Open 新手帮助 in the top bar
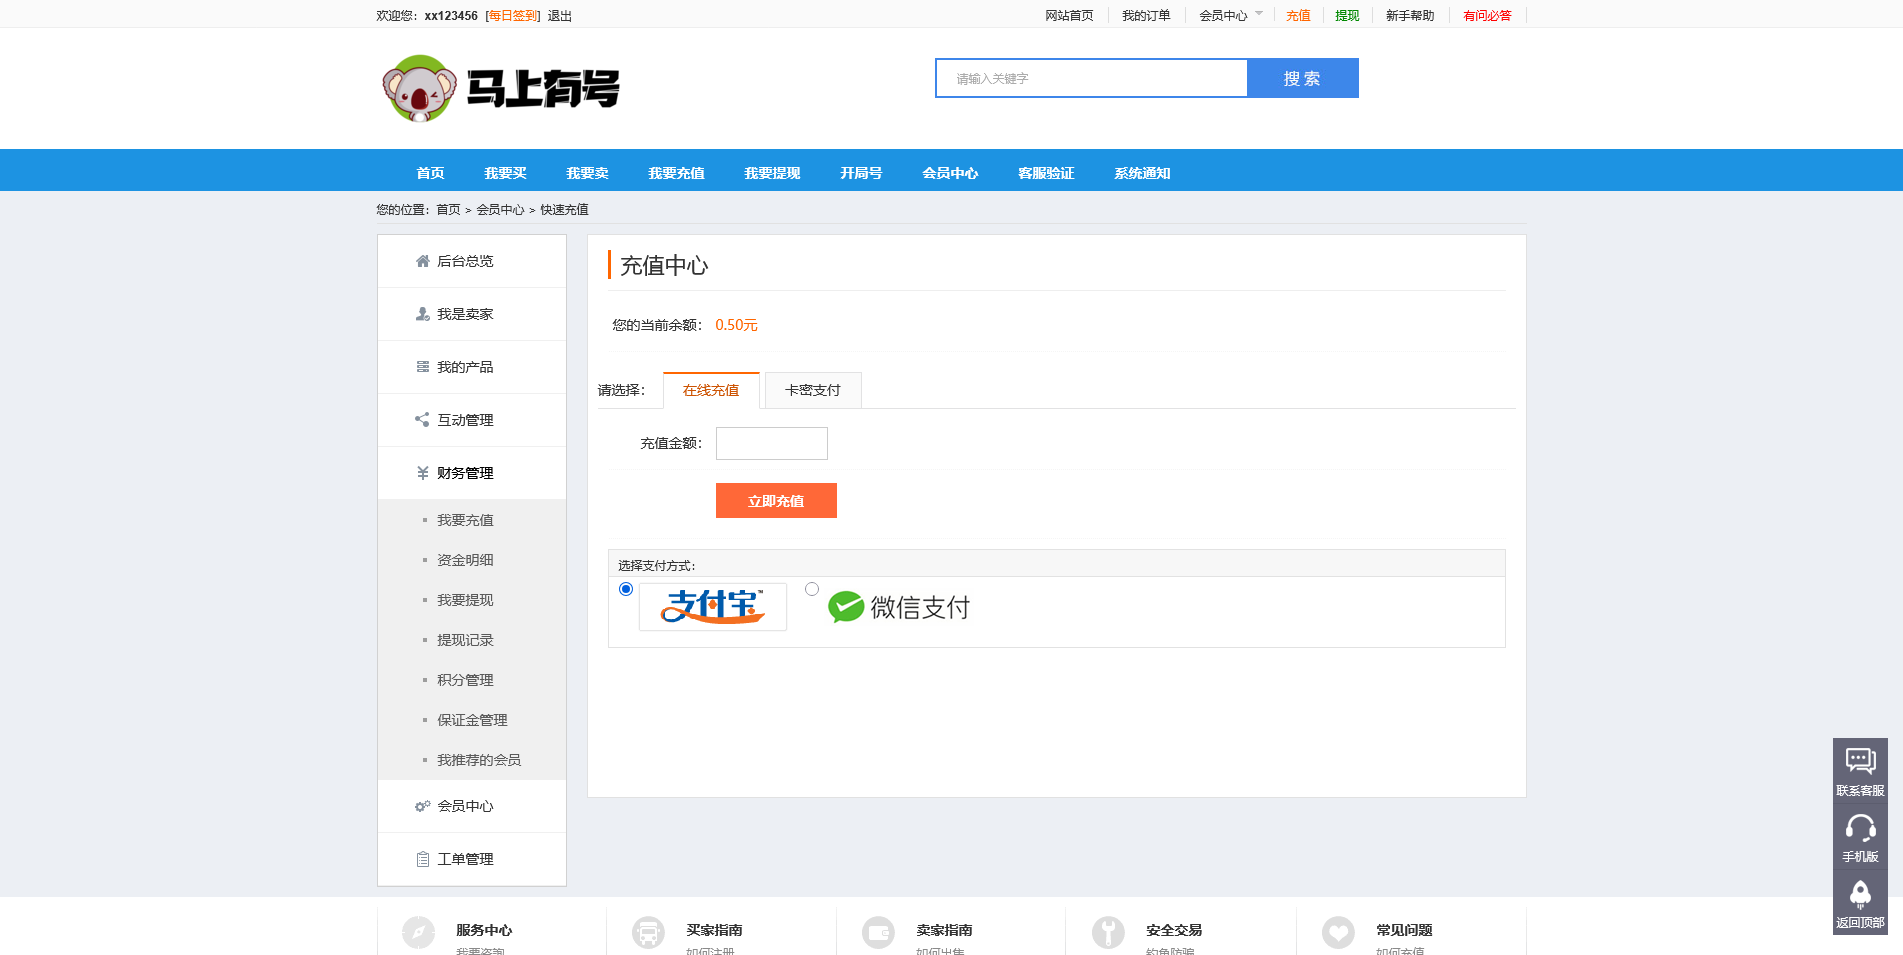The height and width of the screenshot is (955, 1903). [1410, 16]
